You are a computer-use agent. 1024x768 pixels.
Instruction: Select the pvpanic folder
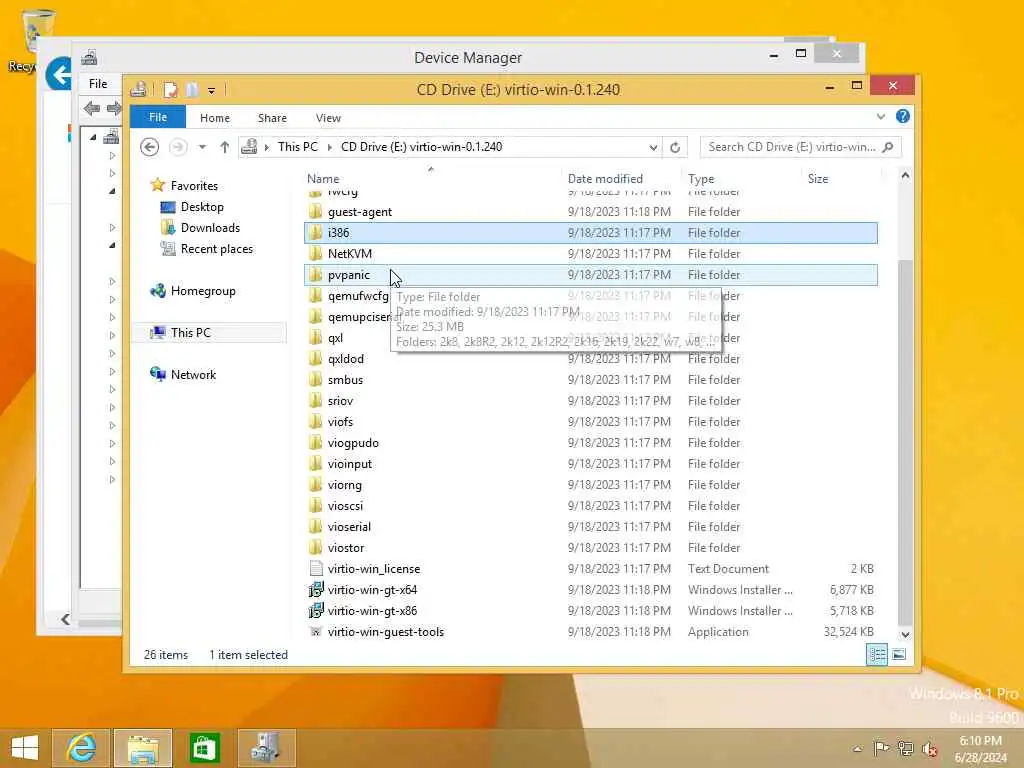590,275
